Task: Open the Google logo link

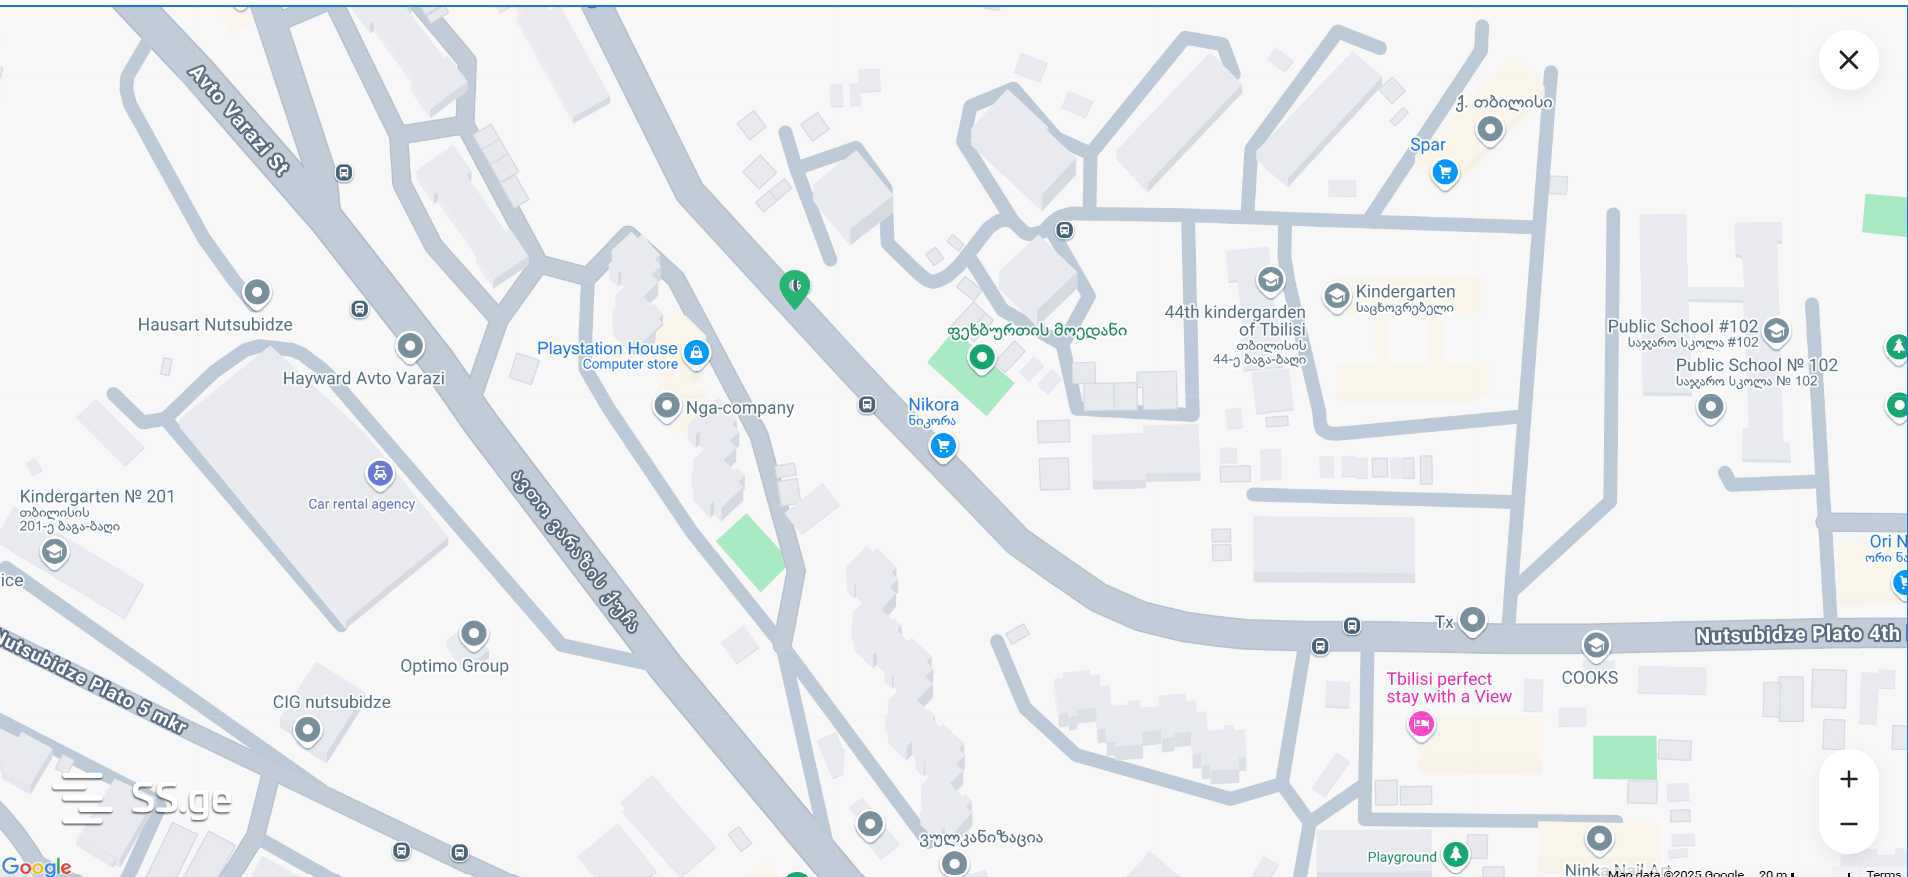Action: [36, 866]
